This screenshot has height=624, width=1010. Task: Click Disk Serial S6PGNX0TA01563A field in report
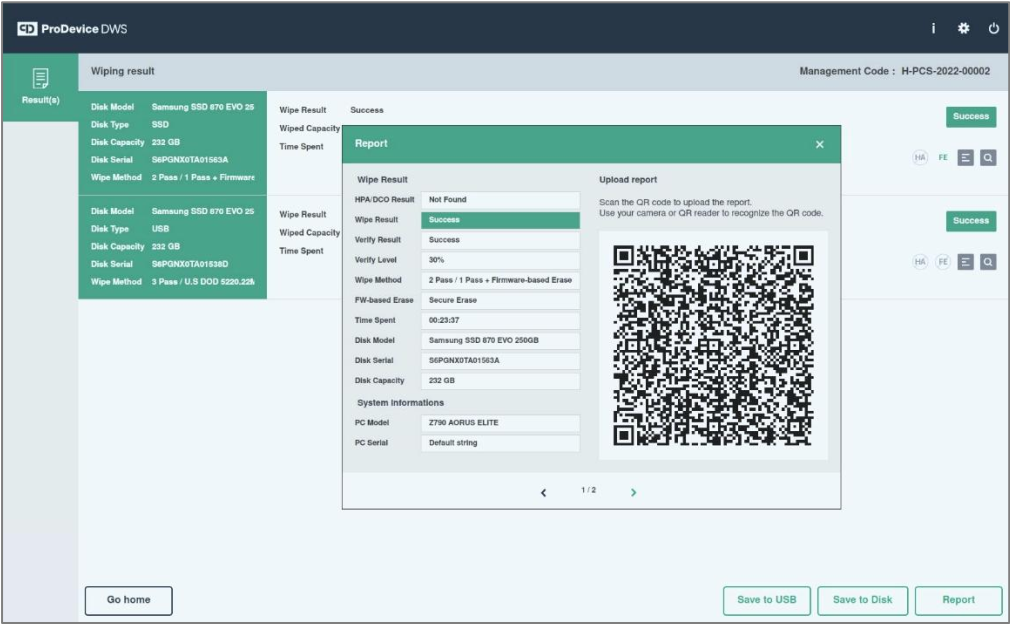point(500,361)
